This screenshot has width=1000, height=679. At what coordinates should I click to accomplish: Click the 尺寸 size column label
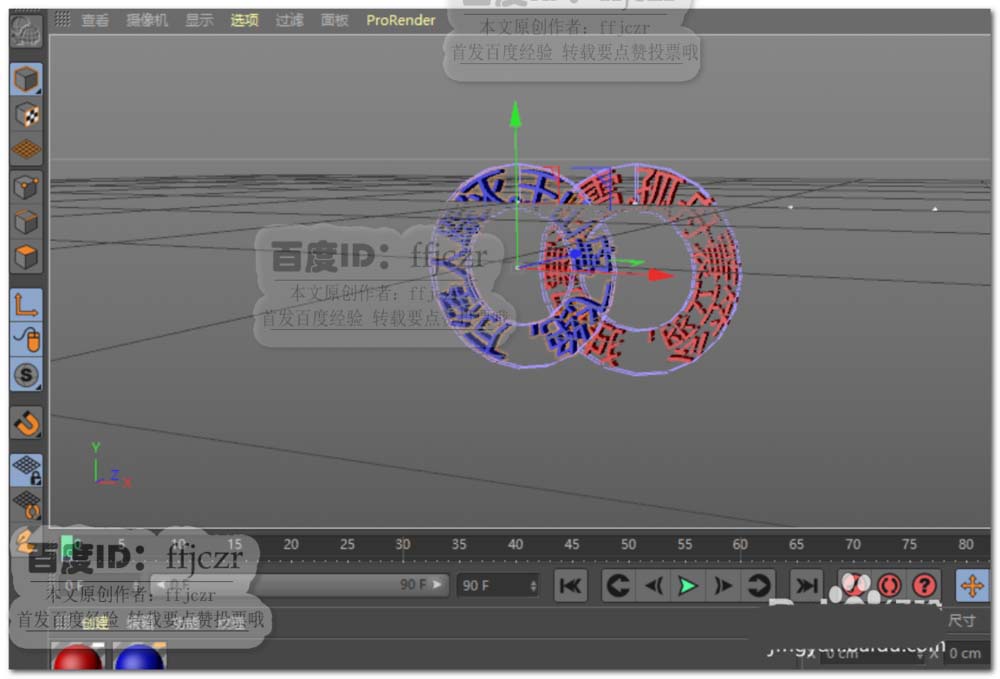click(x=961, y=620)
